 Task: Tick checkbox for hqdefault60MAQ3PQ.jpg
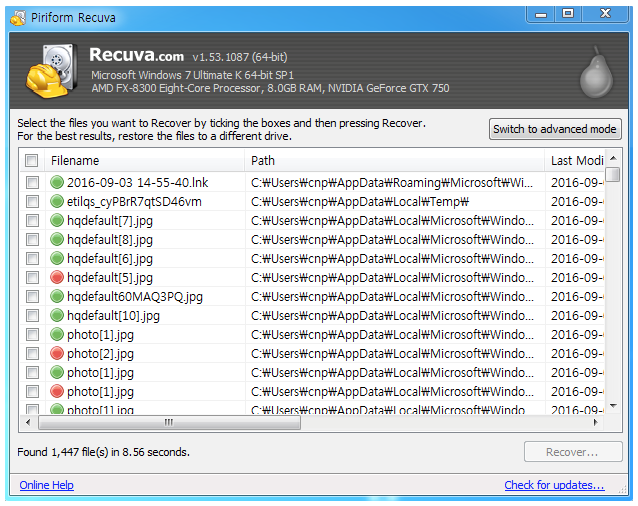[x=33, y=297]
